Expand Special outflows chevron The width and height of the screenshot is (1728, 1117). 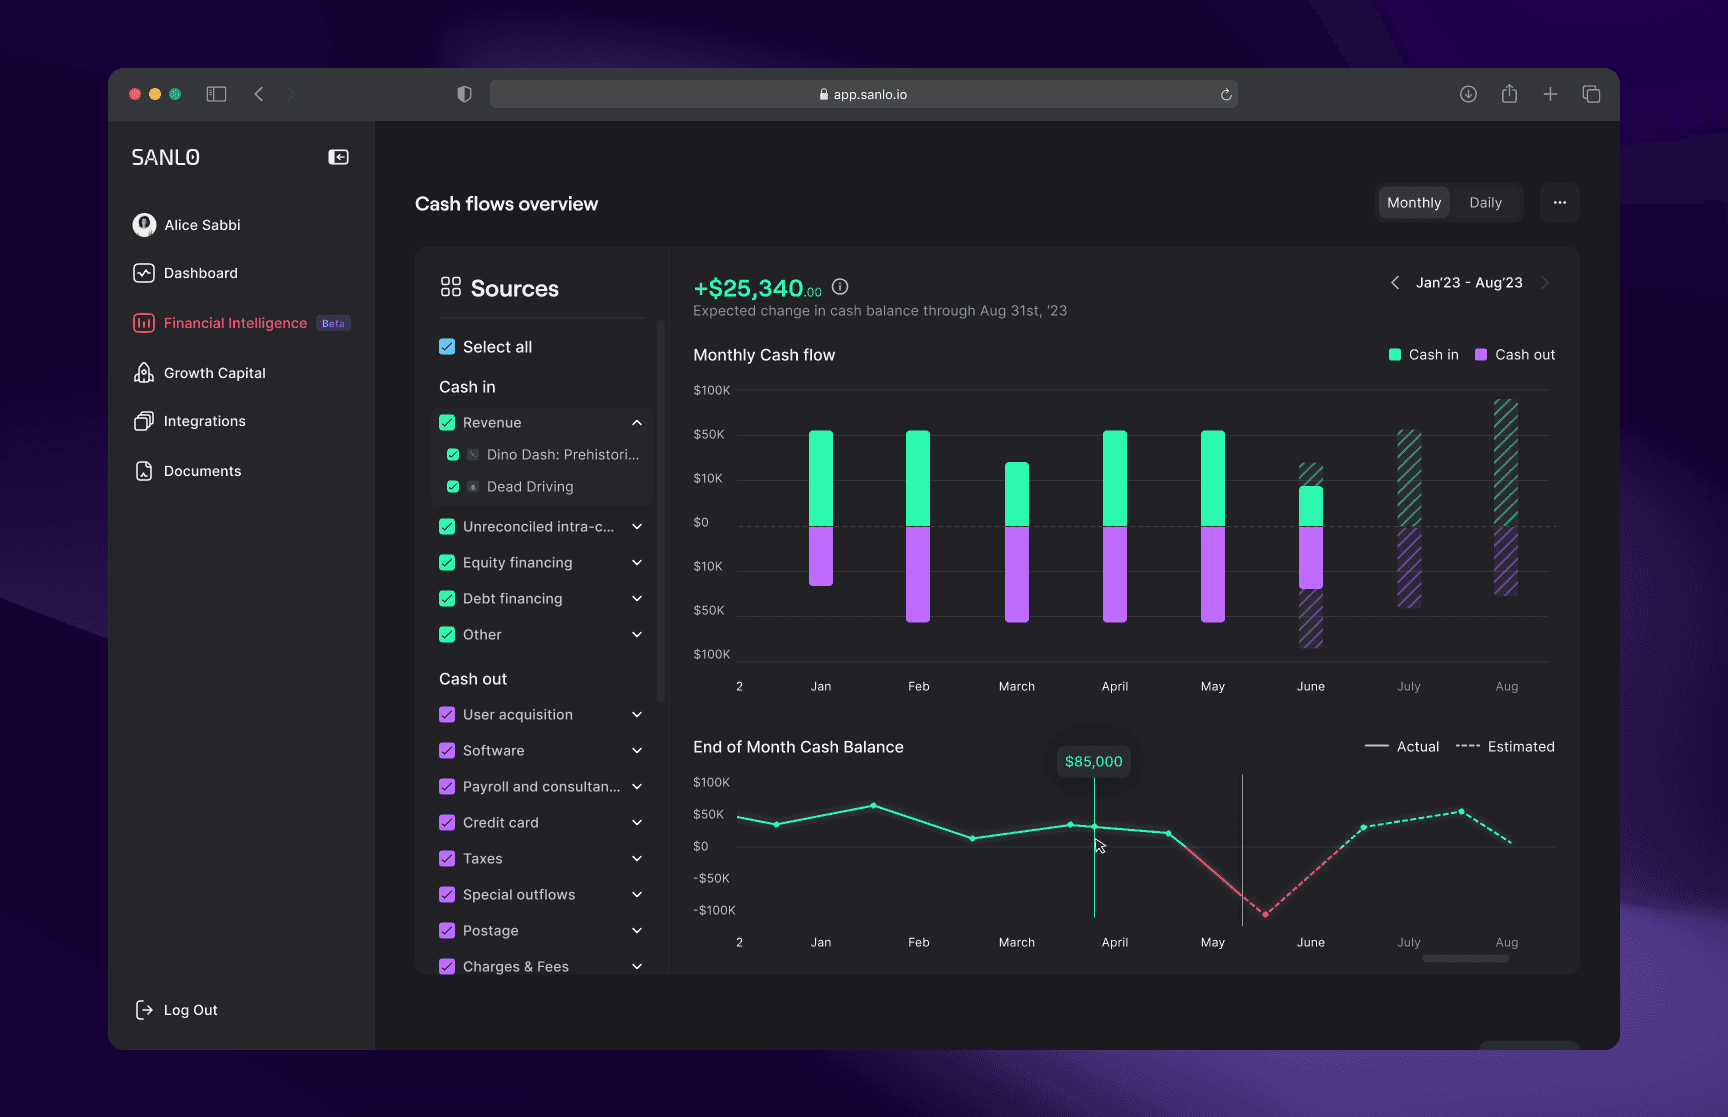pos(637,895)
